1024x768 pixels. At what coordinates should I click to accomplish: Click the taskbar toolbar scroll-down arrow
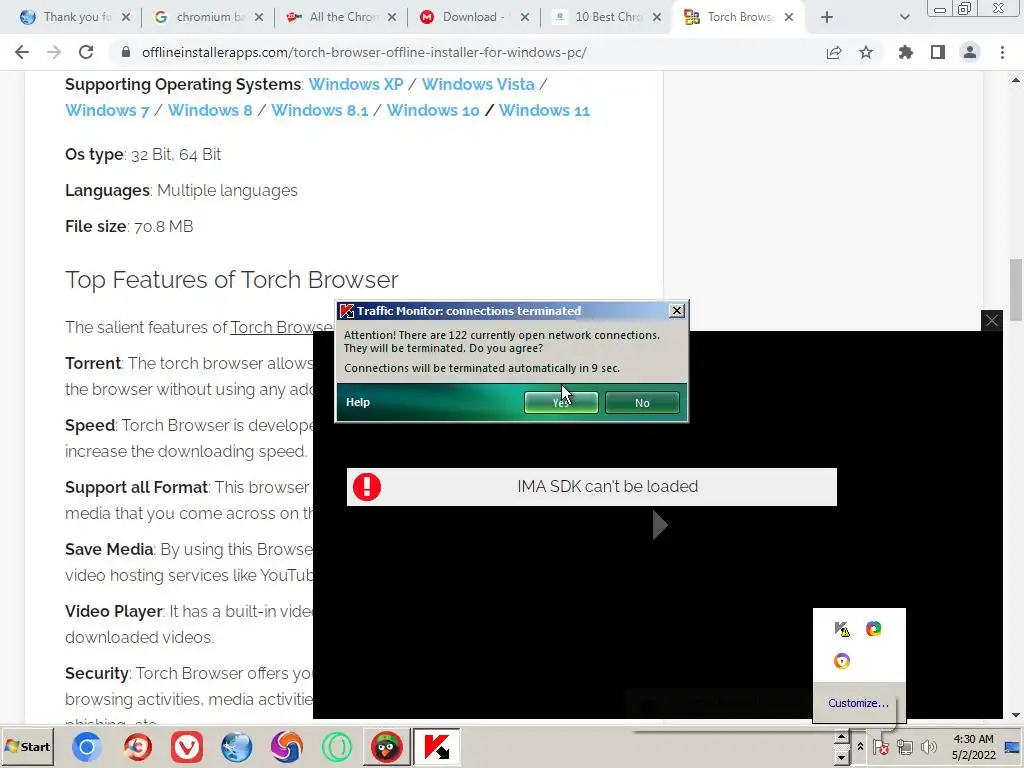point(841,757)
